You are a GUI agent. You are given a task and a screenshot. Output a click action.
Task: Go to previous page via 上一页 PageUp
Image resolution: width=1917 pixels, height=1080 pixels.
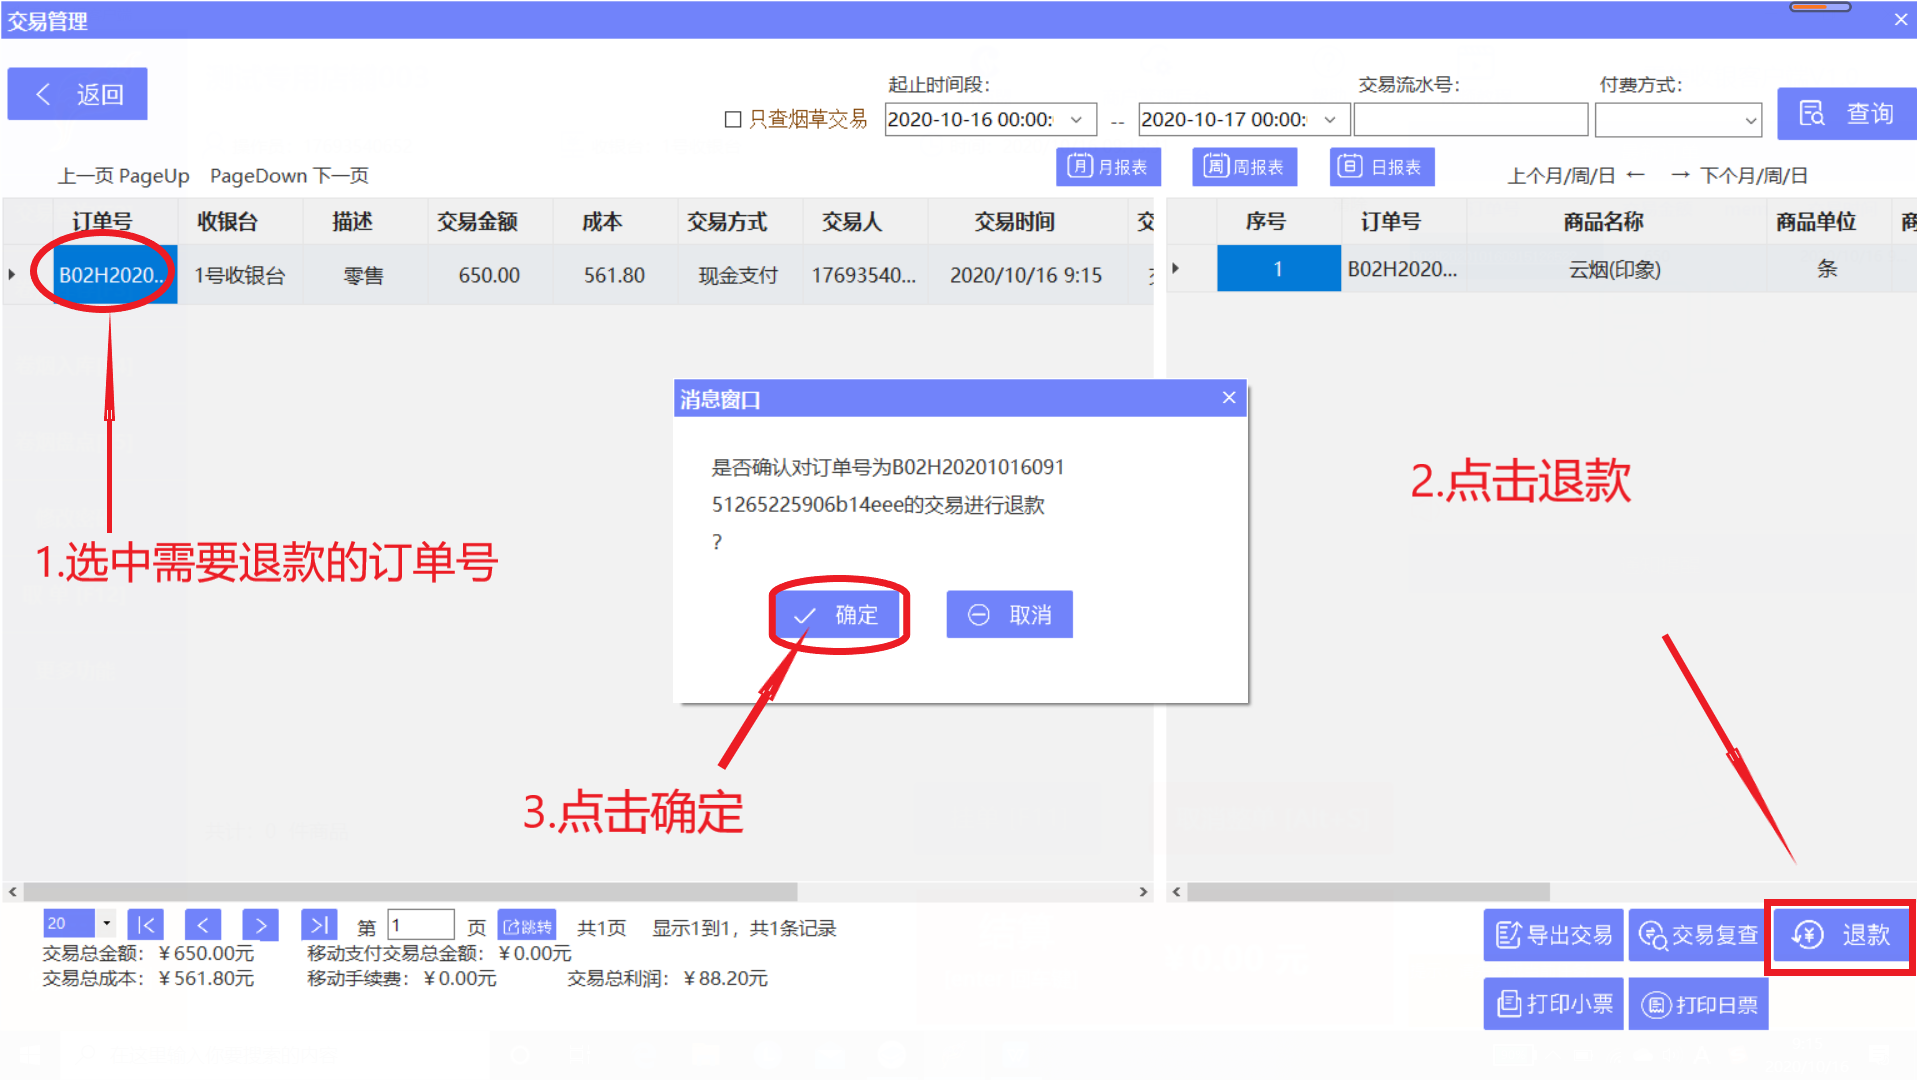[x=122, y=175]
